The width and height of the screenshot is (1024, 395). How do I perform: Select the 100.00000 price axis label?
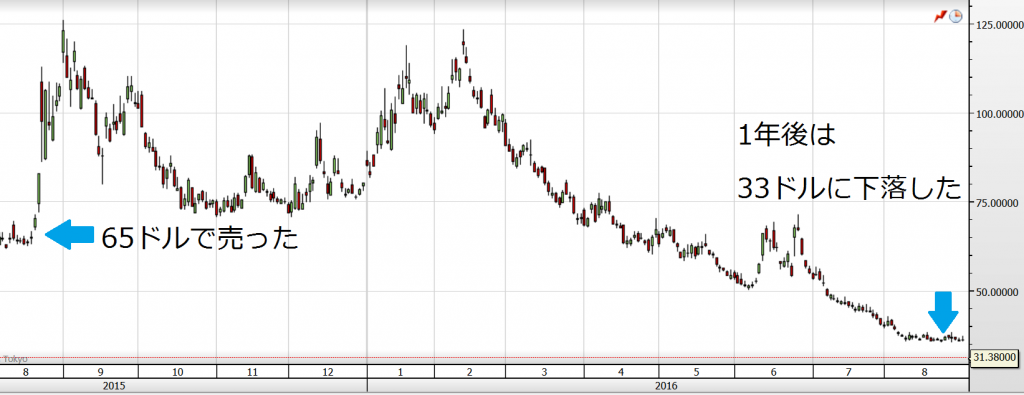[x=999, y=114]
